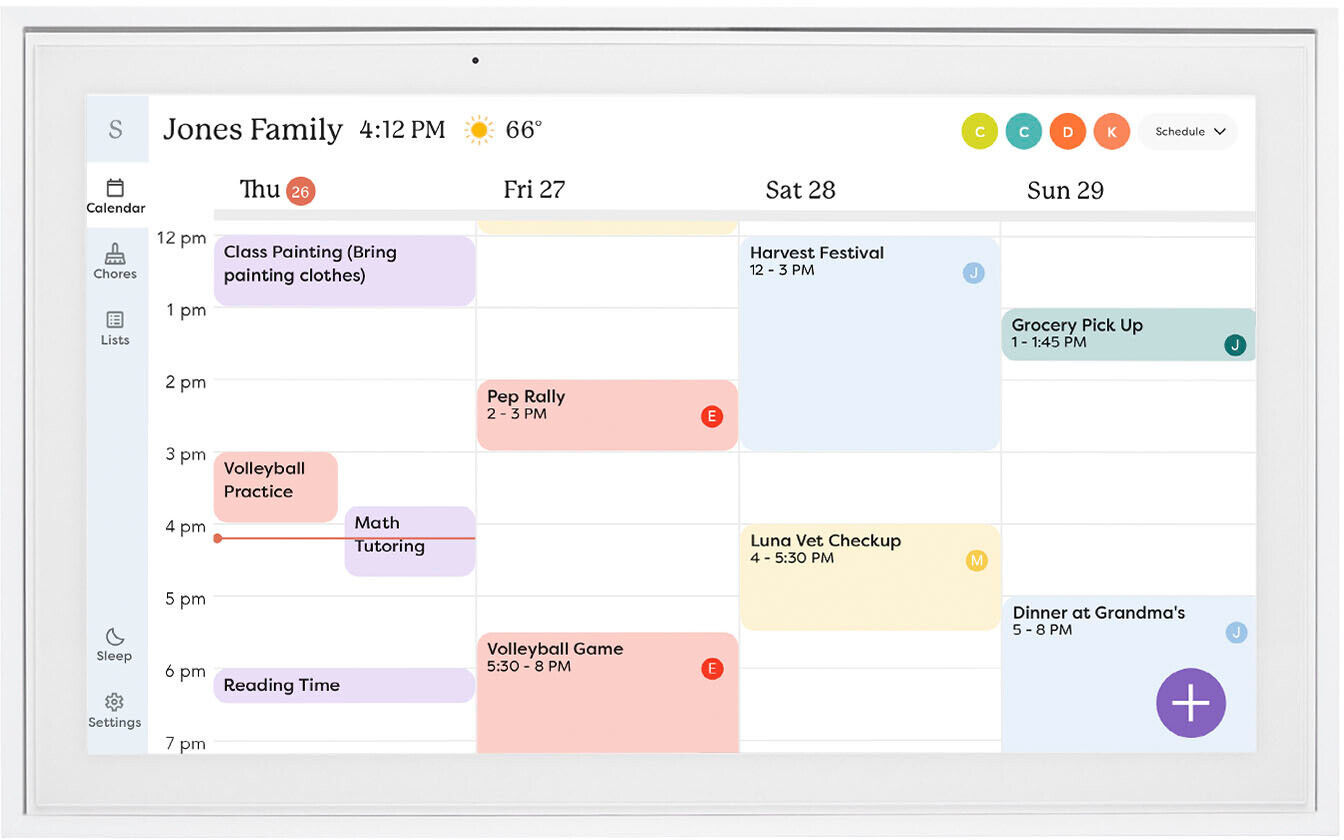The height and width of the screenshot is (840, 1344).
Task: Open the Schedule view dropdown
Action: (x=1187, y=131)
